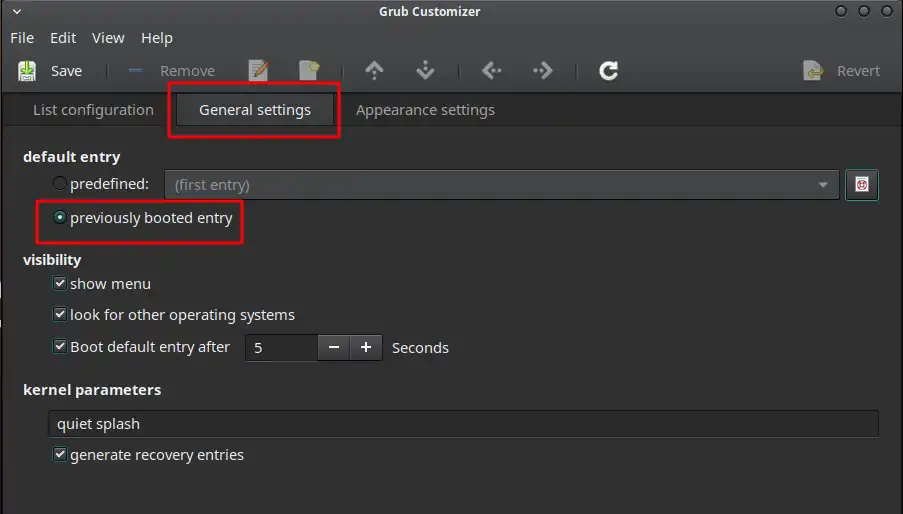Open the window menu chevron in title bar
Image resolution: width=903 pixels, height=514 pixels.
coord(17,12)
